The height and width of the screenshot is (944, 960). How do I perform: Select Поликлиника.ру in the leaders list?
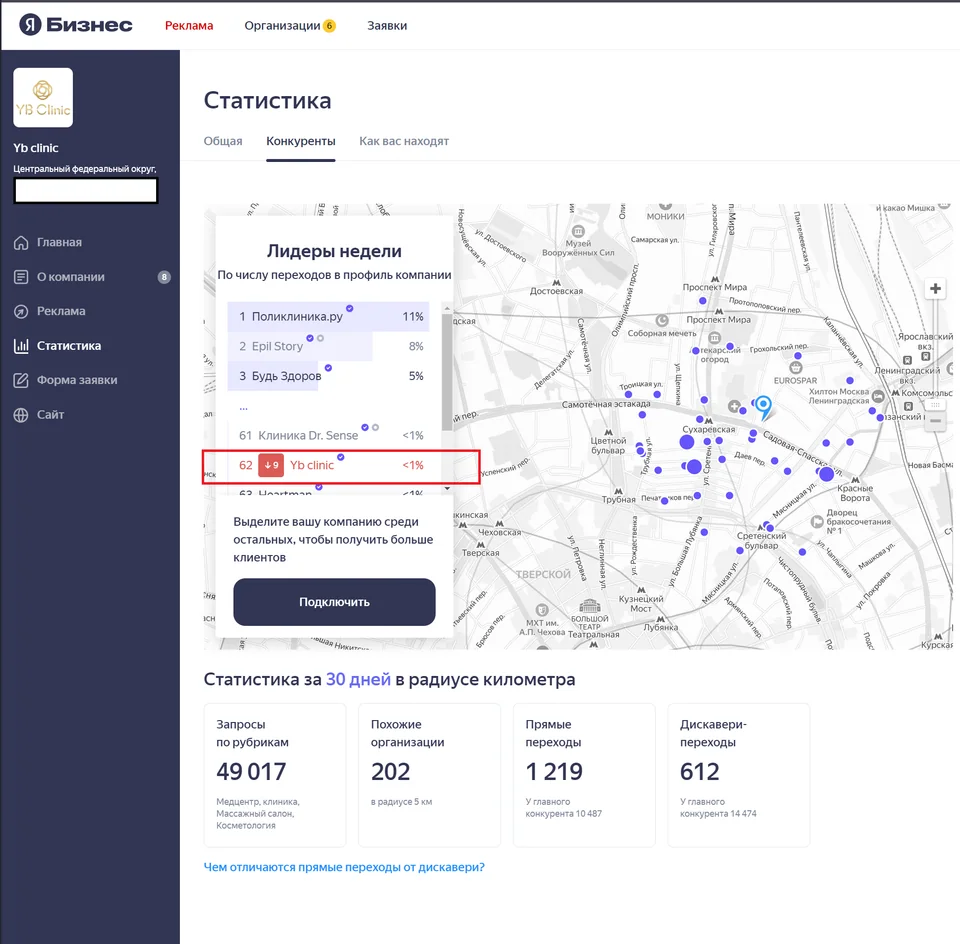click(x=328, y=317)
